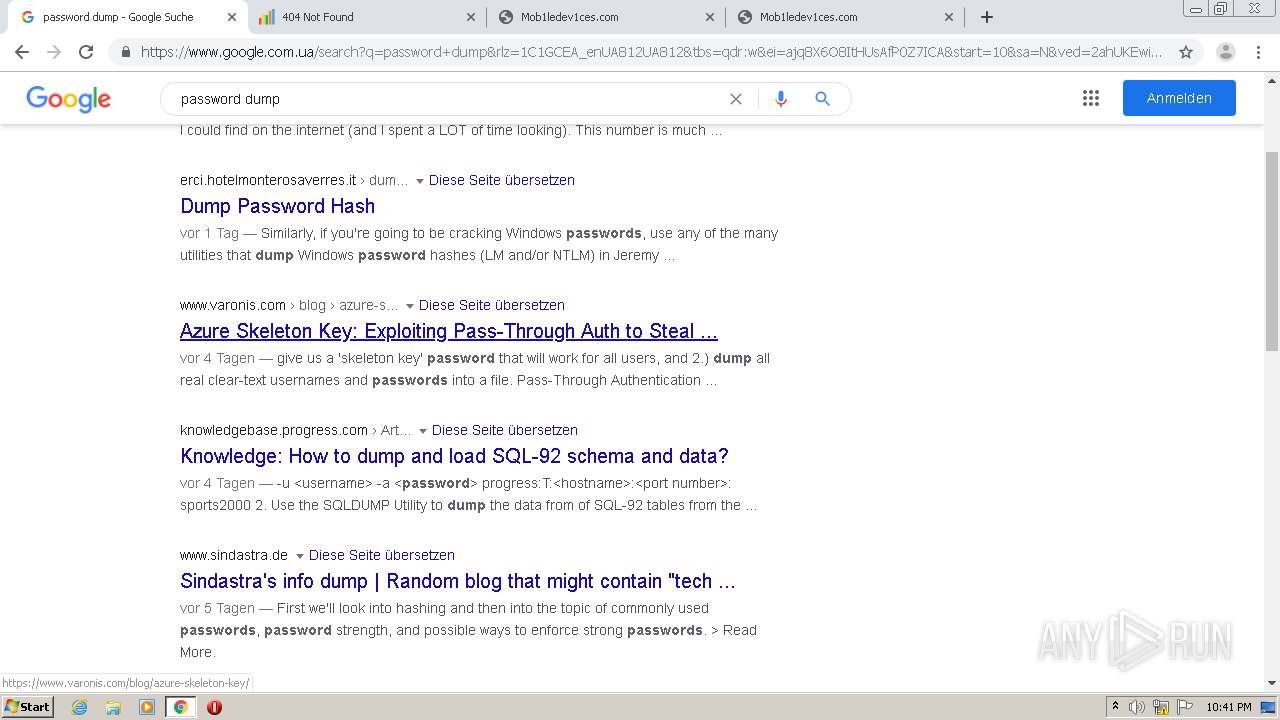Viewport: 1280px width, 720px height.
Task: Translate the knowledgebase.progress.com result page
Action: [x=505, y=430]
